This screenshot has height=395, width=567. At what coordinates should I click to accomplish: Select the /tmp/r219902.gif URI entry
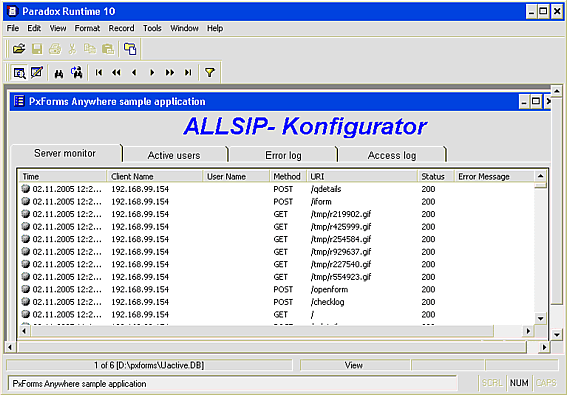341,214
